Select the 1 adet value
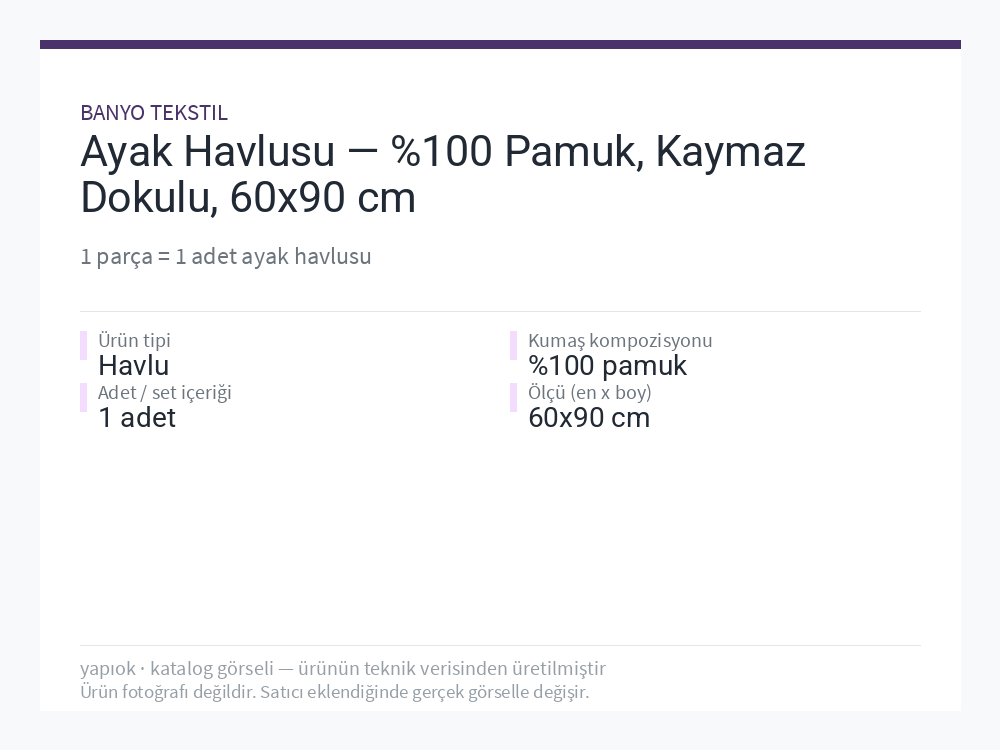Viewport: 1000px width, 750px height. tap(136, 418)
